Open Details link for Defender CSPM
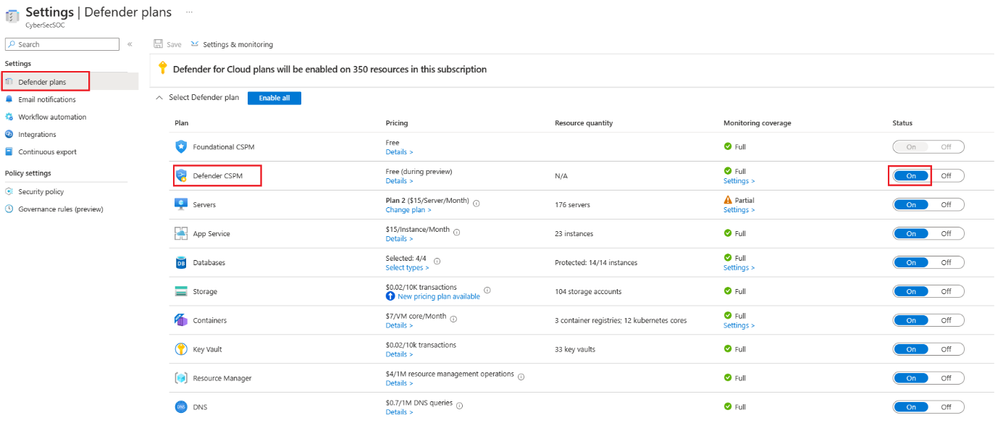The image size is (998, 426). [x=399, y=181]
